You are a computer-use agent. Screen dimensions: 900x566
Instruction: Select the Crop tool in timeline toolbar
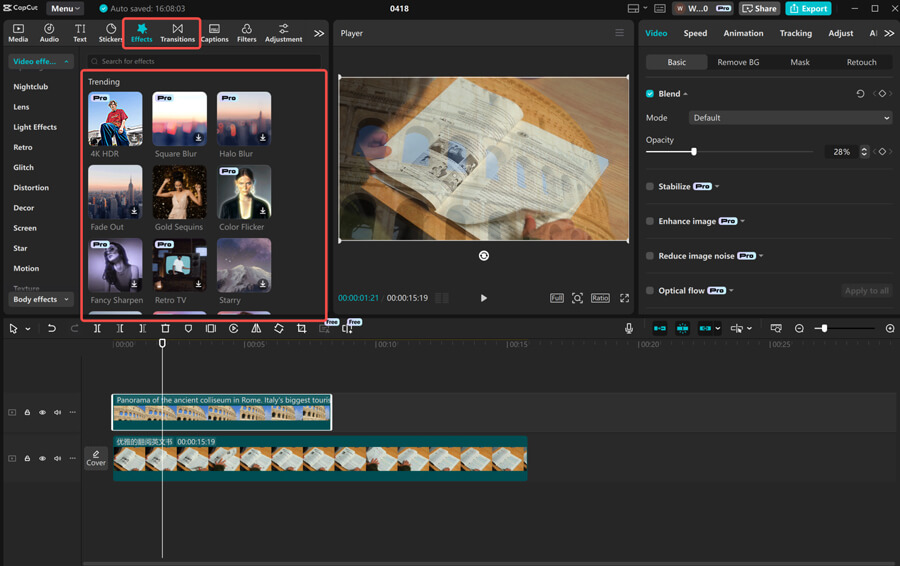point(301,328)
